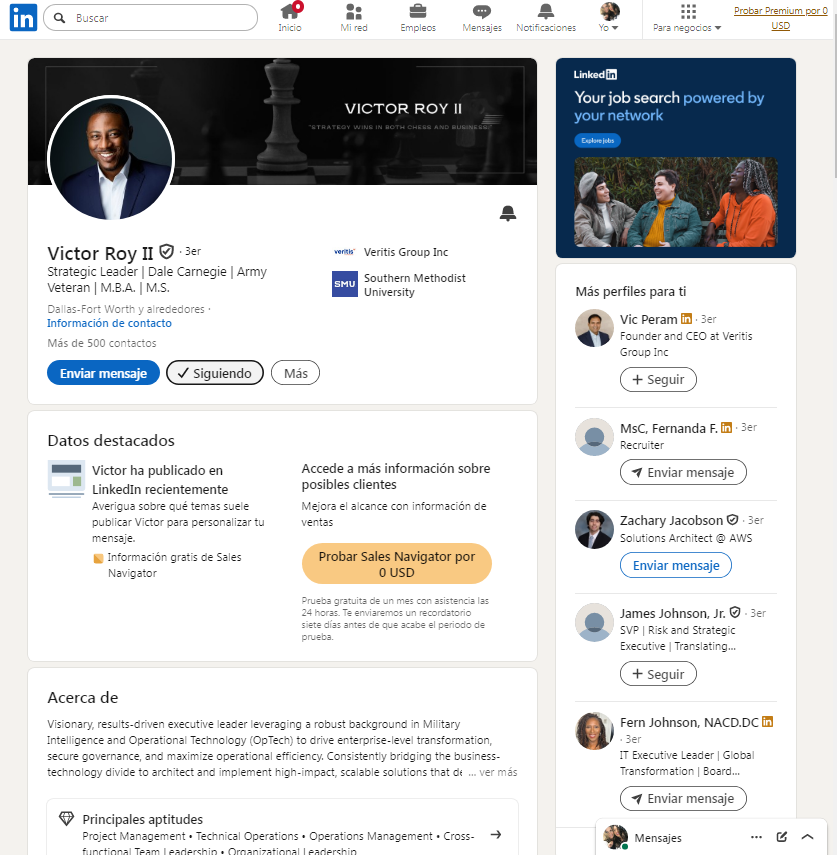Screen dimensions: 837x855
Task: Open the job search ad image
Action: tap(676, 202)
